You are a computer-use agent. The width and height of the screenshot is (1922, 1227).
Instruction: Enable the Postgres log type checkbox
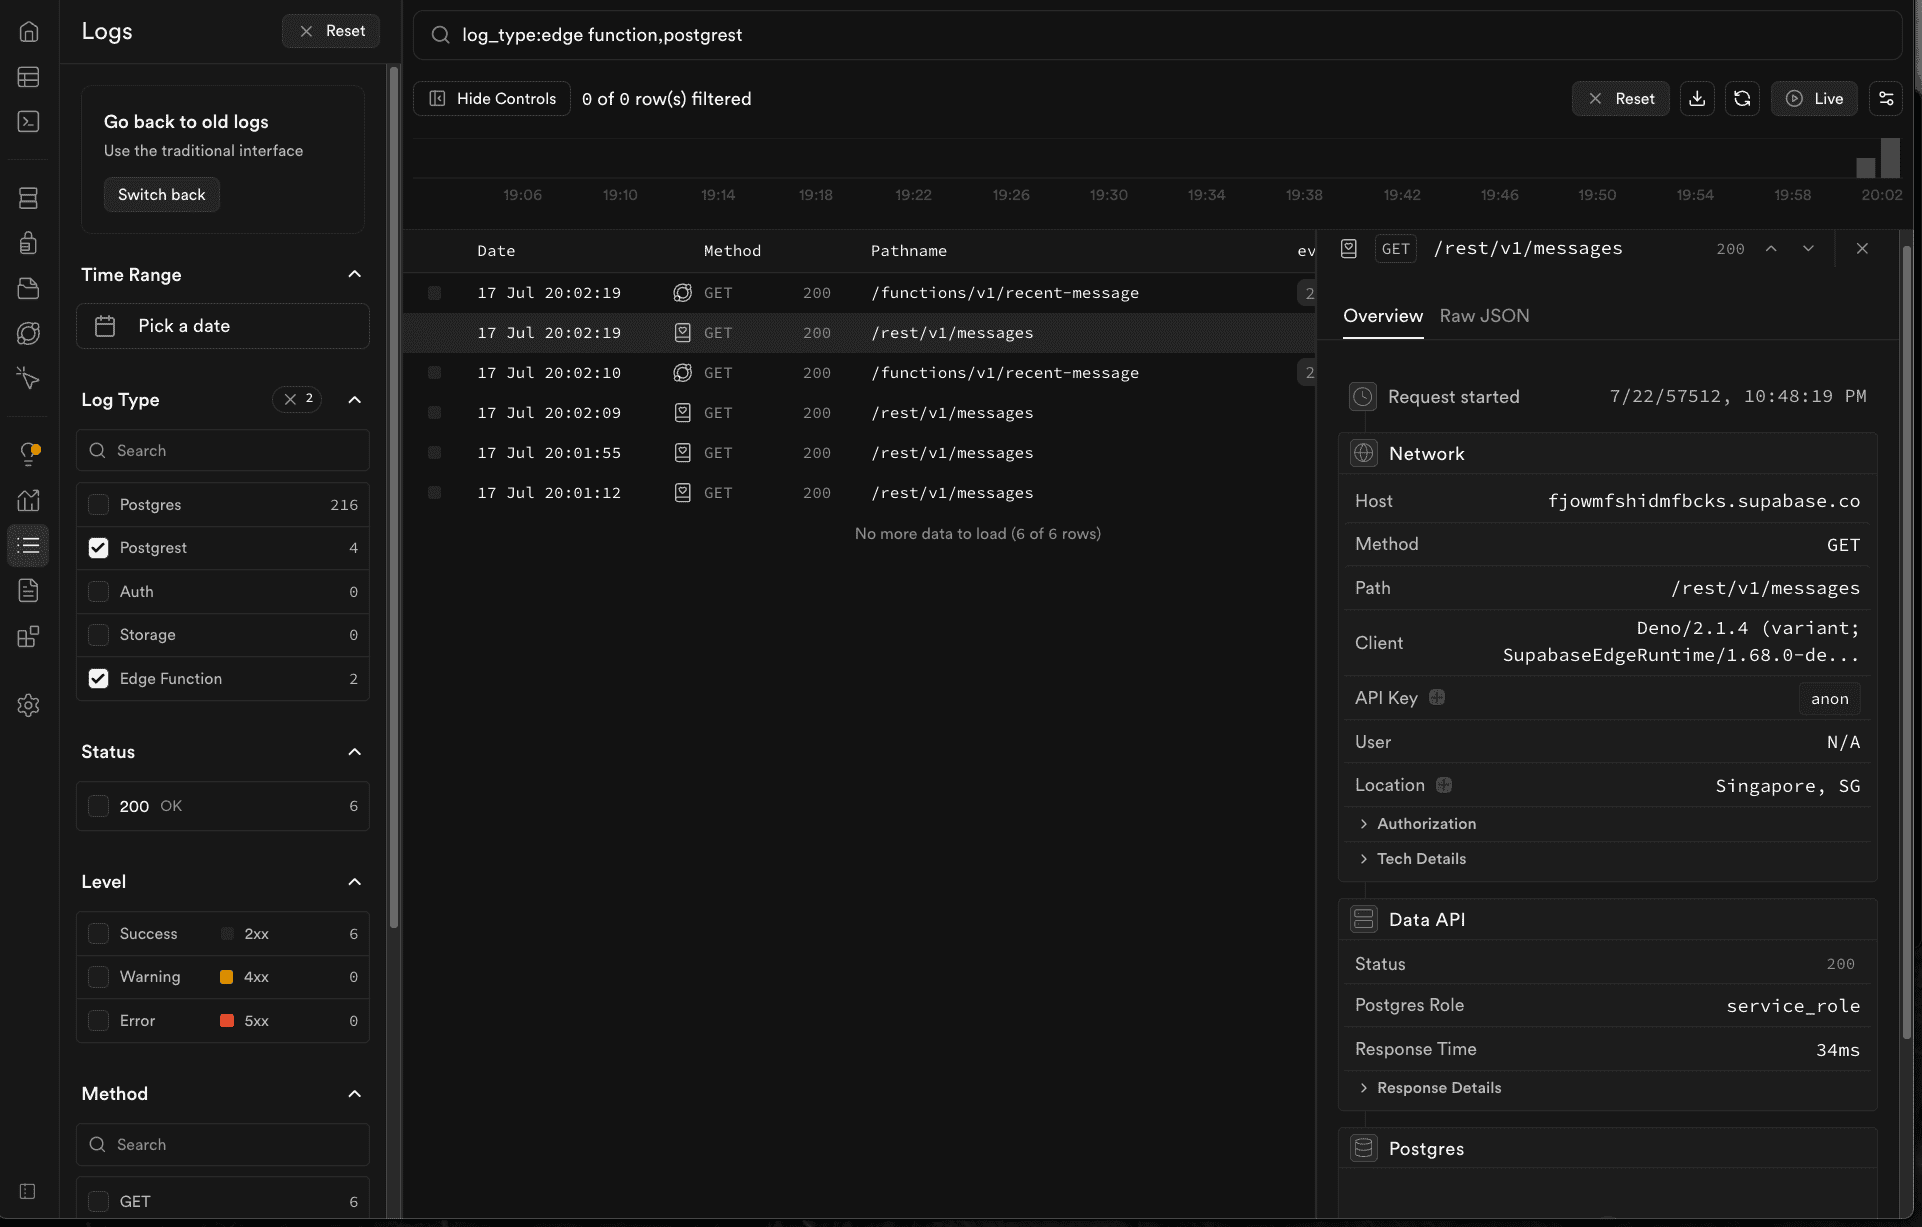(98, 505)
